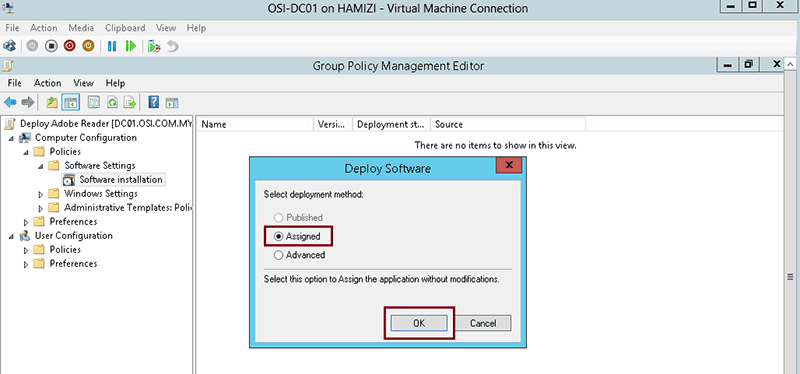The image size is (800, 374).
Task: Create a VM checkpoint from the toolbar
Action: tap(154, 46)
